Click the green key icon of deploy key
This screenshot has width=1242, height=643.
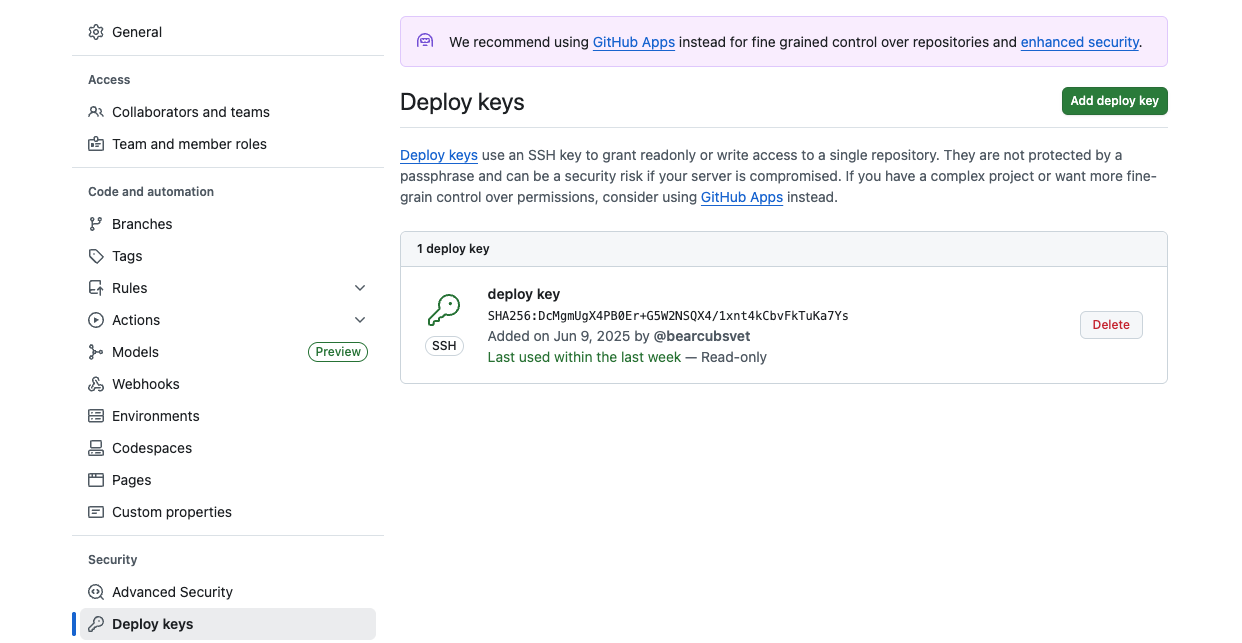pos(443,311)
